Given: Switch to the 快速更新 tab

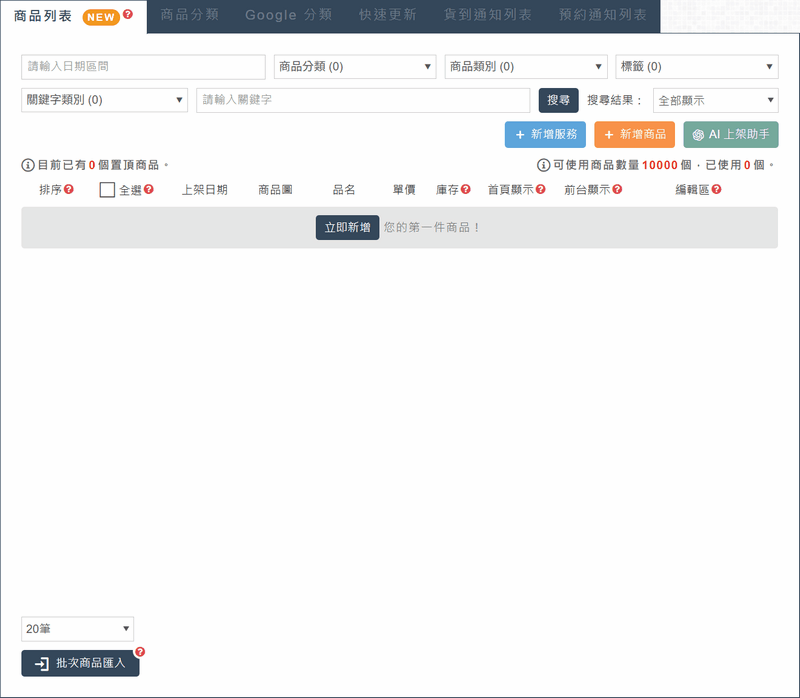Looking at the screenshot, I should 388,15.
